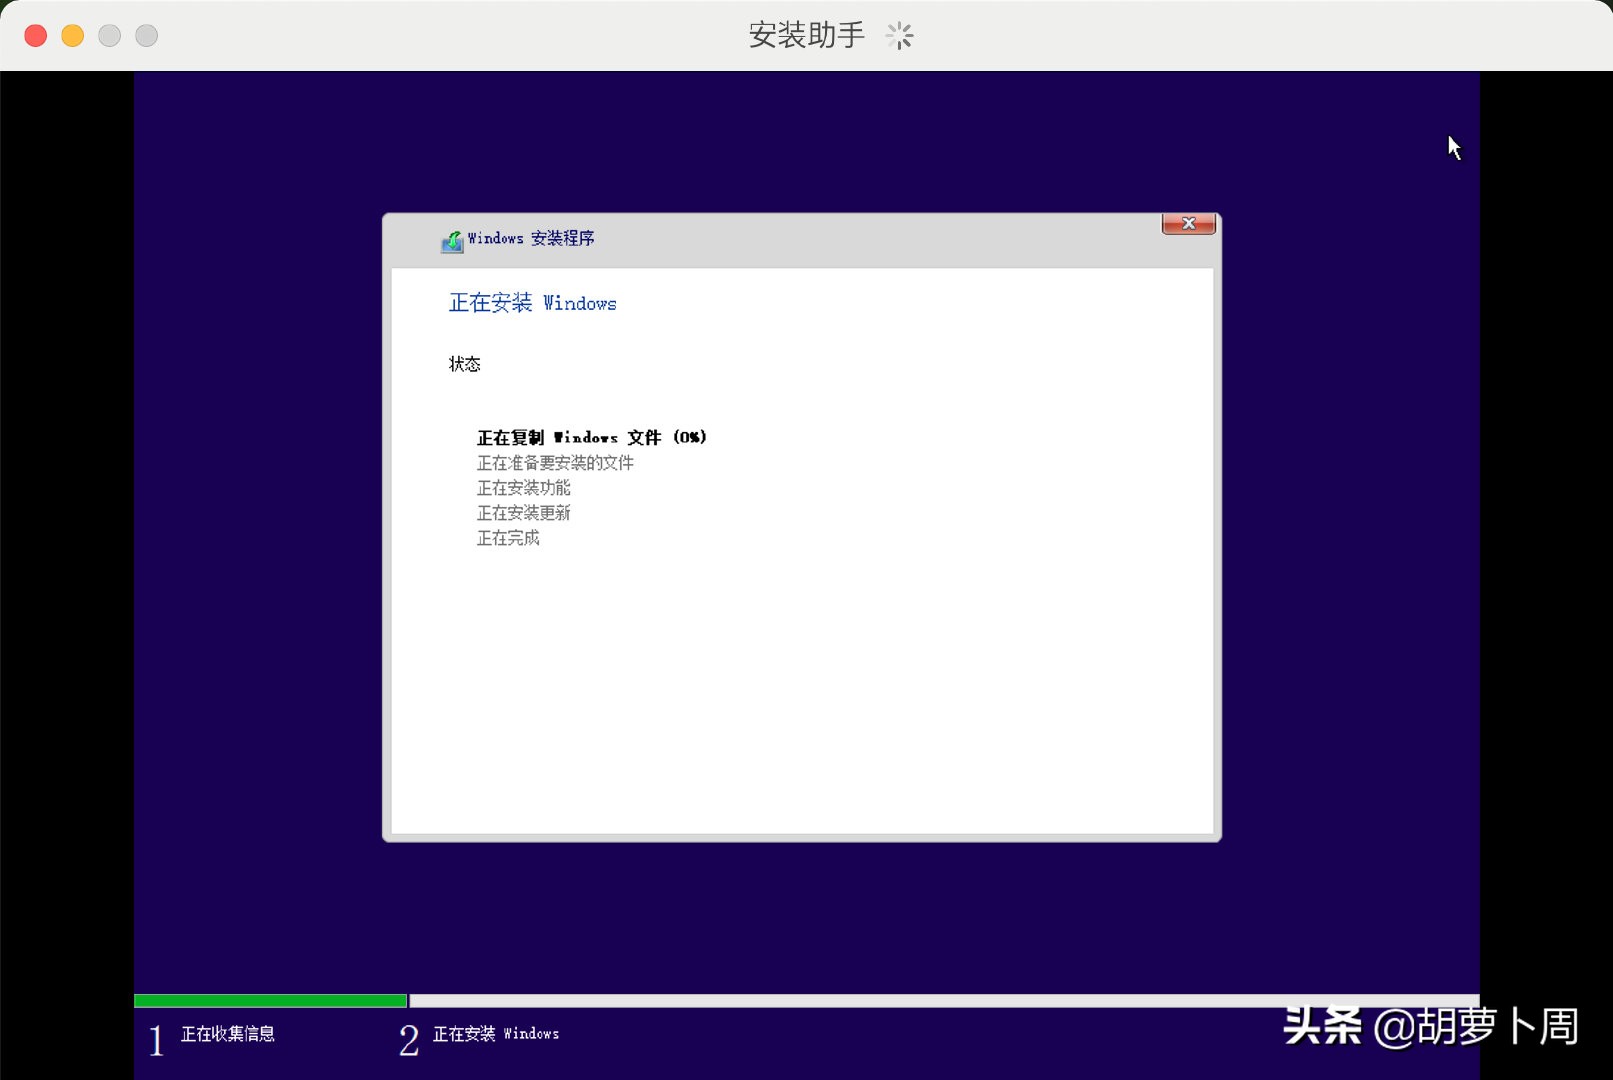Click the macOS green zoom button
Screen dimensions: 1613x1080
[x=109, y=34]
